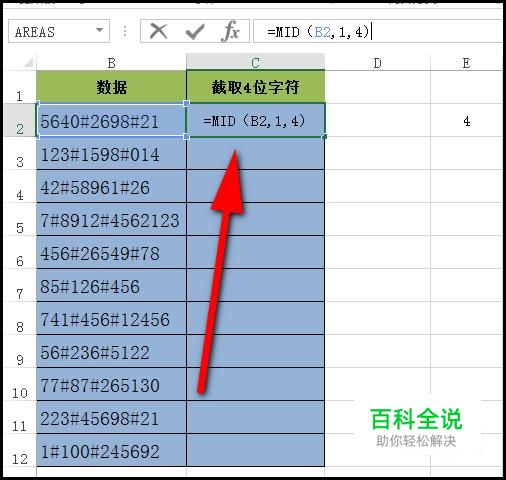Select cell containing 5640#2698#21
506x480 pixels.
click(111, 120)
